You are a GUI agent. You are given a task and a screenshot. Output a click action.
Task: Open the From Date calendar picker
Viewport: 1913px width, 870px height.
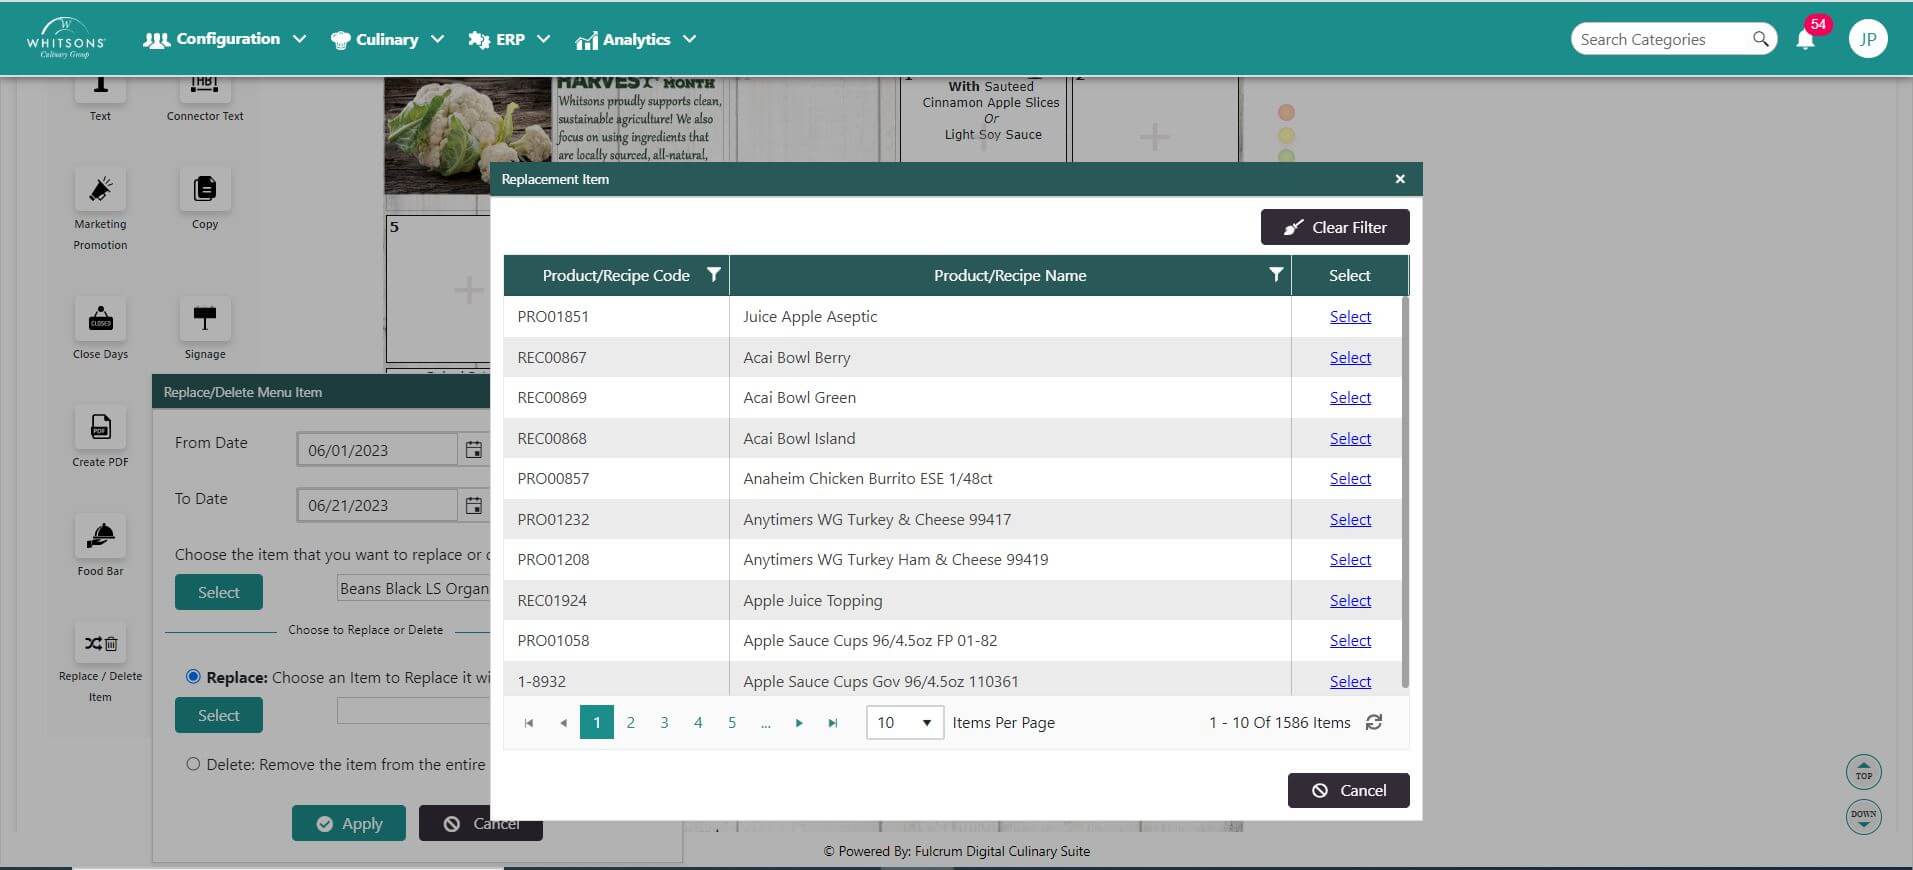point(474,450)
